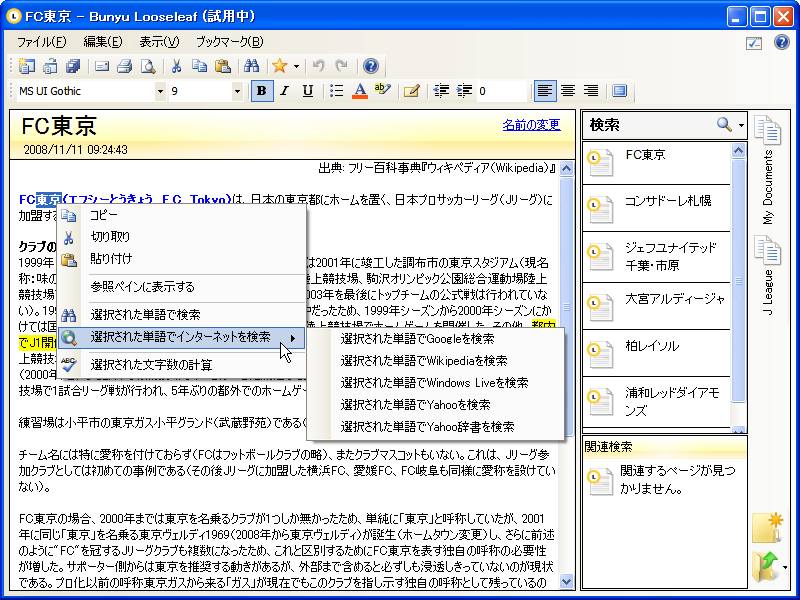The image size is (800, 600).
Task: Click the notepad with pencil icon
Action: click(411, 91)
